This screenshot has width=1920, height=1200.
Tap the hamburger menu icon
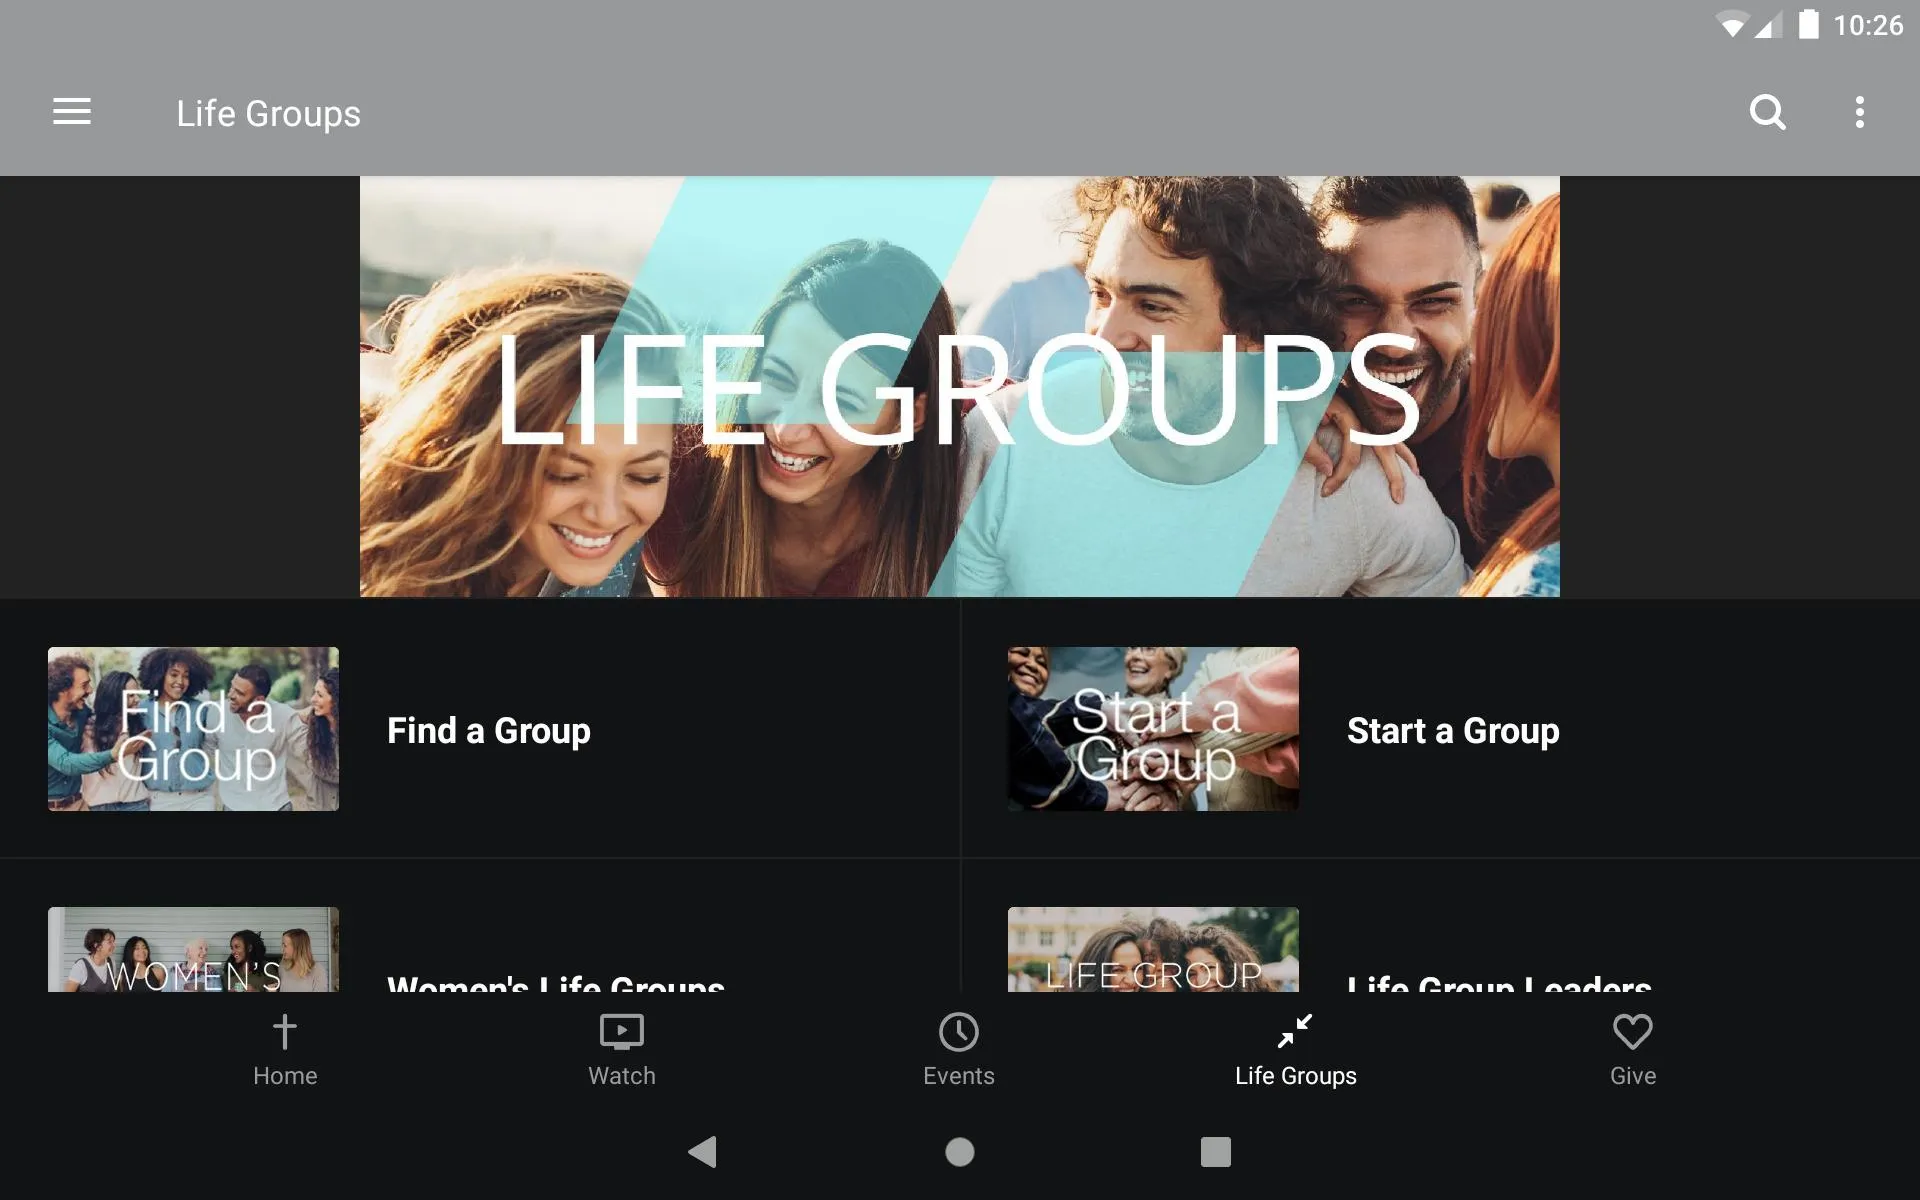click(72, 112)
